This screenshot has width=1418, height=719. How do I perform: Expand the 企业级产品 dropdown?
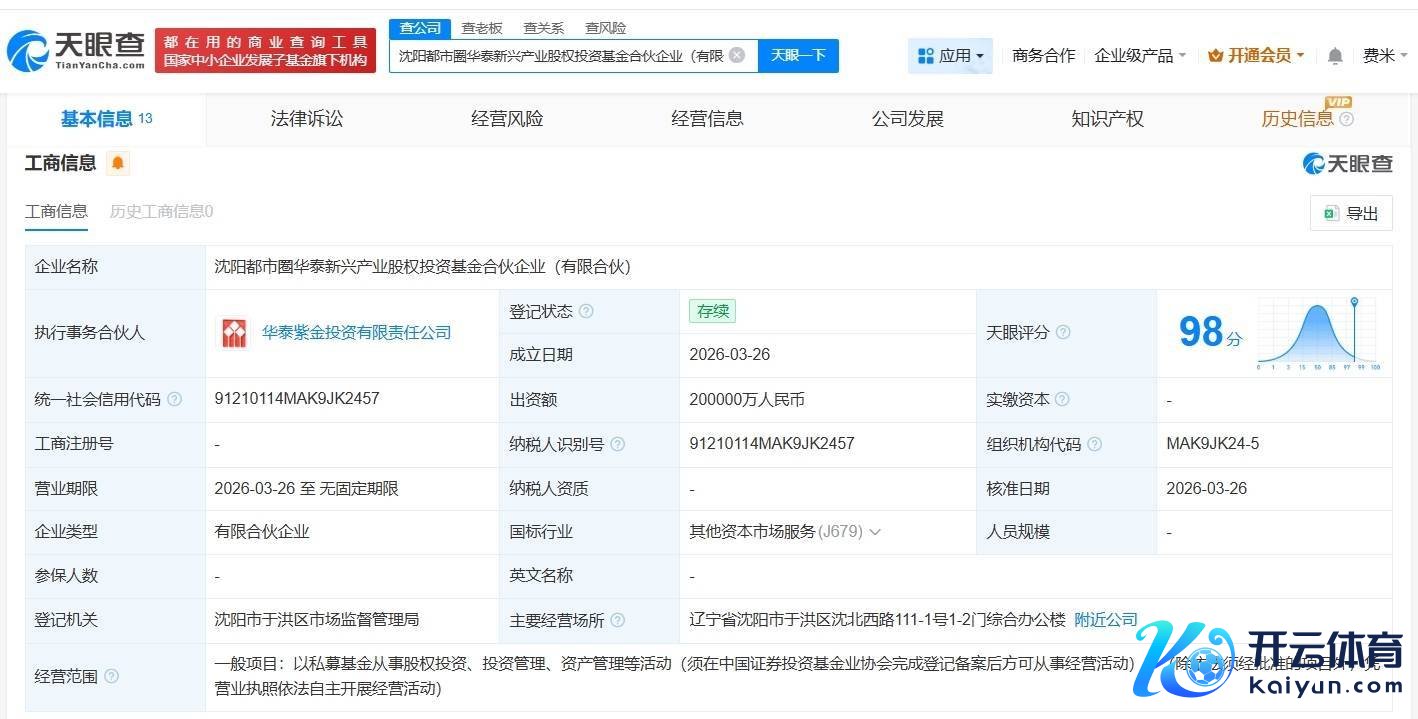point(1140,56)
